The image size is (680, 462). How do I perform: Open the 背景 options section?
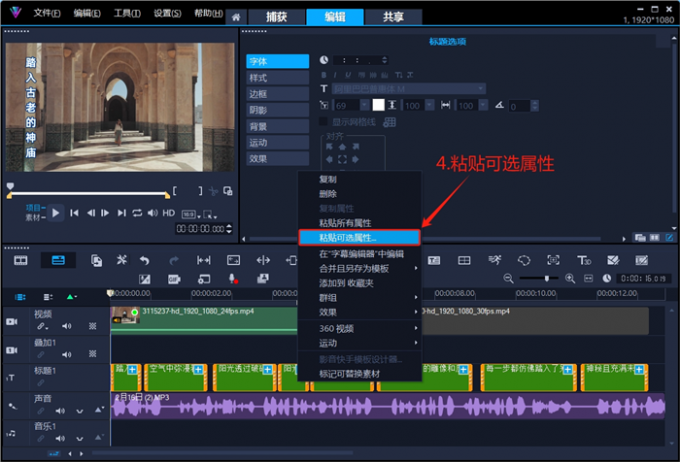click(278, 127)
